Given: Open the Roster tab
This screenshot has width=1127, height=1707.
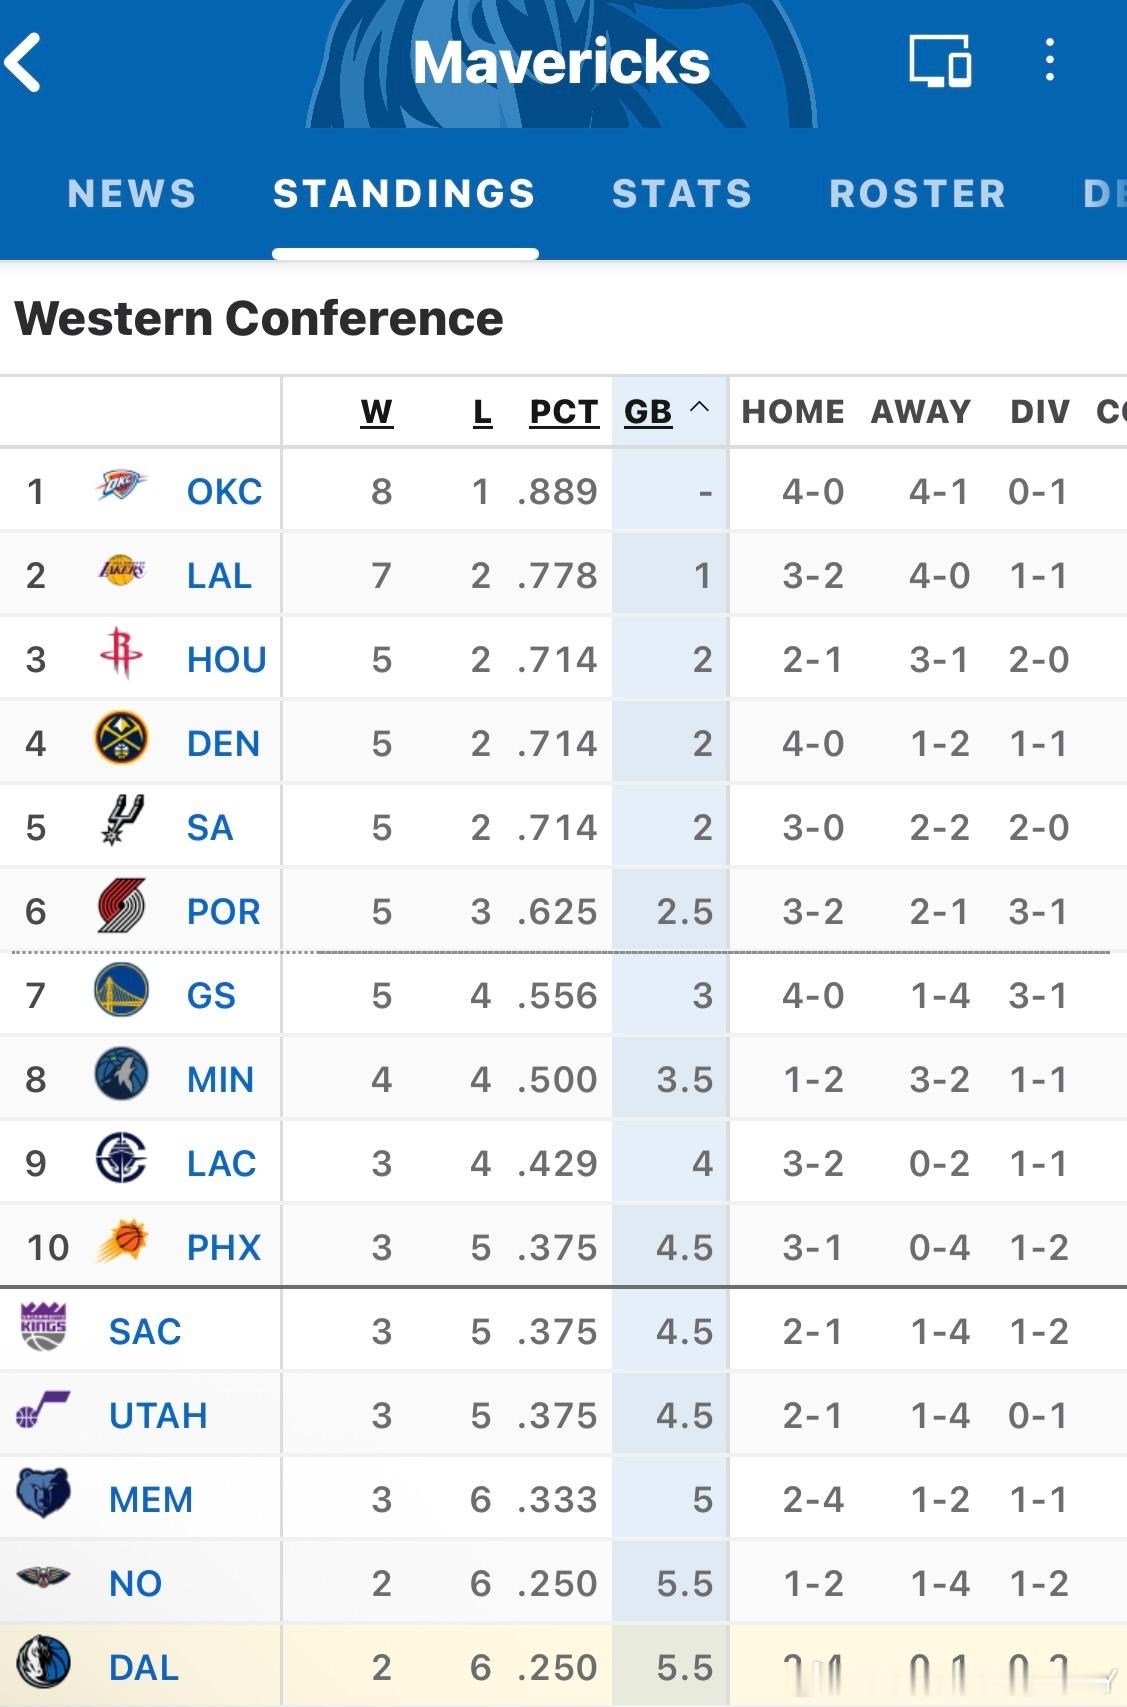Looking at the screenshot, I should [x=917, y=194].
